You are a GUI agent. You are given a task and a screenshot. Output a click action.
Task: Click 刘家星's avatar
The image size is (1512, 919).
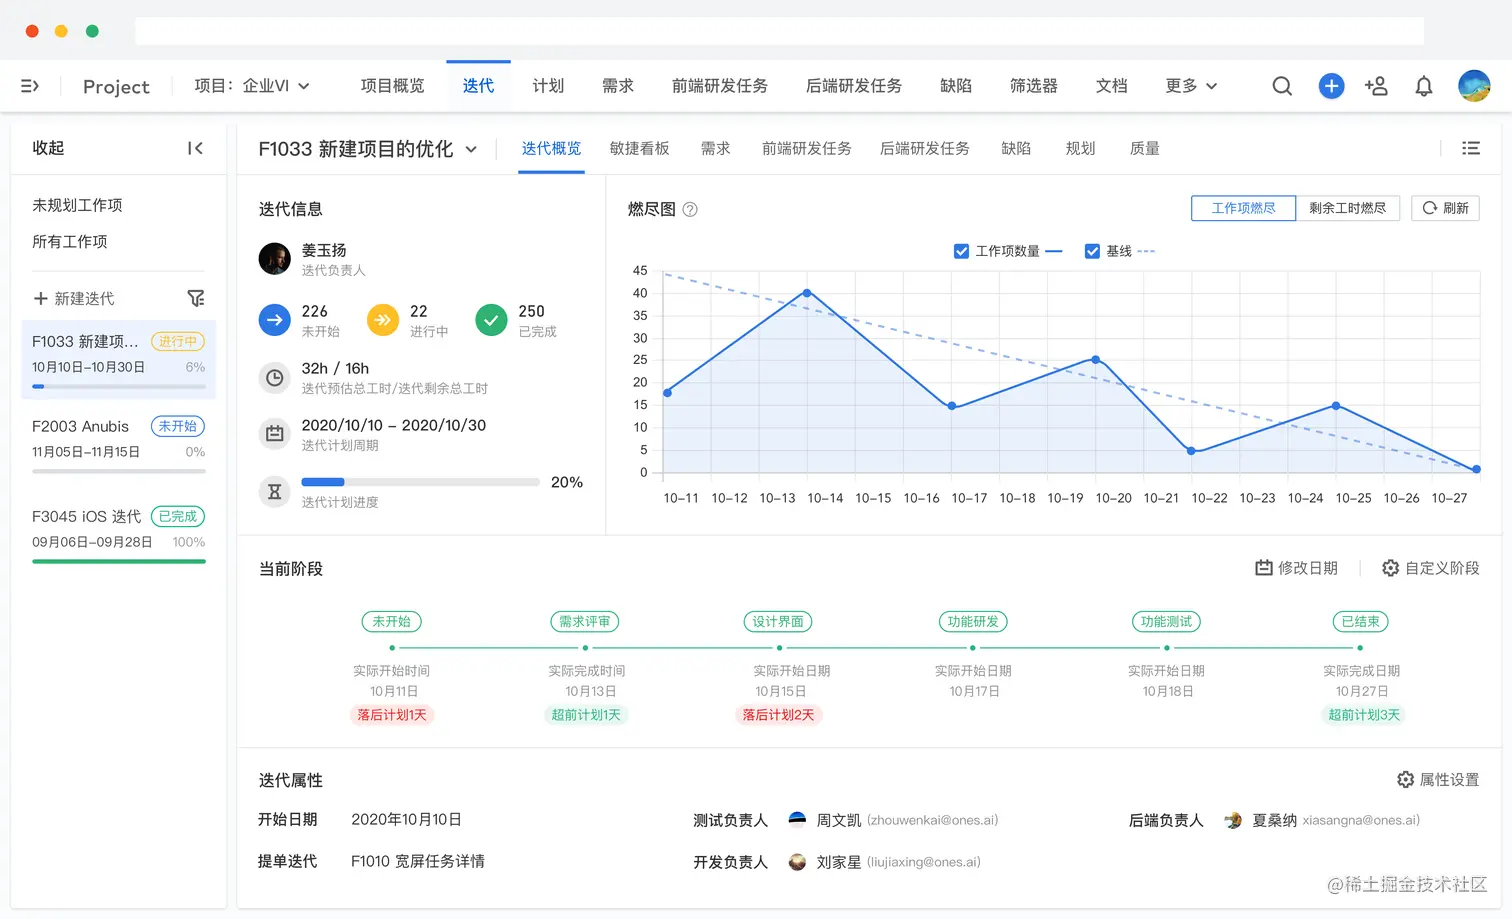797,862
